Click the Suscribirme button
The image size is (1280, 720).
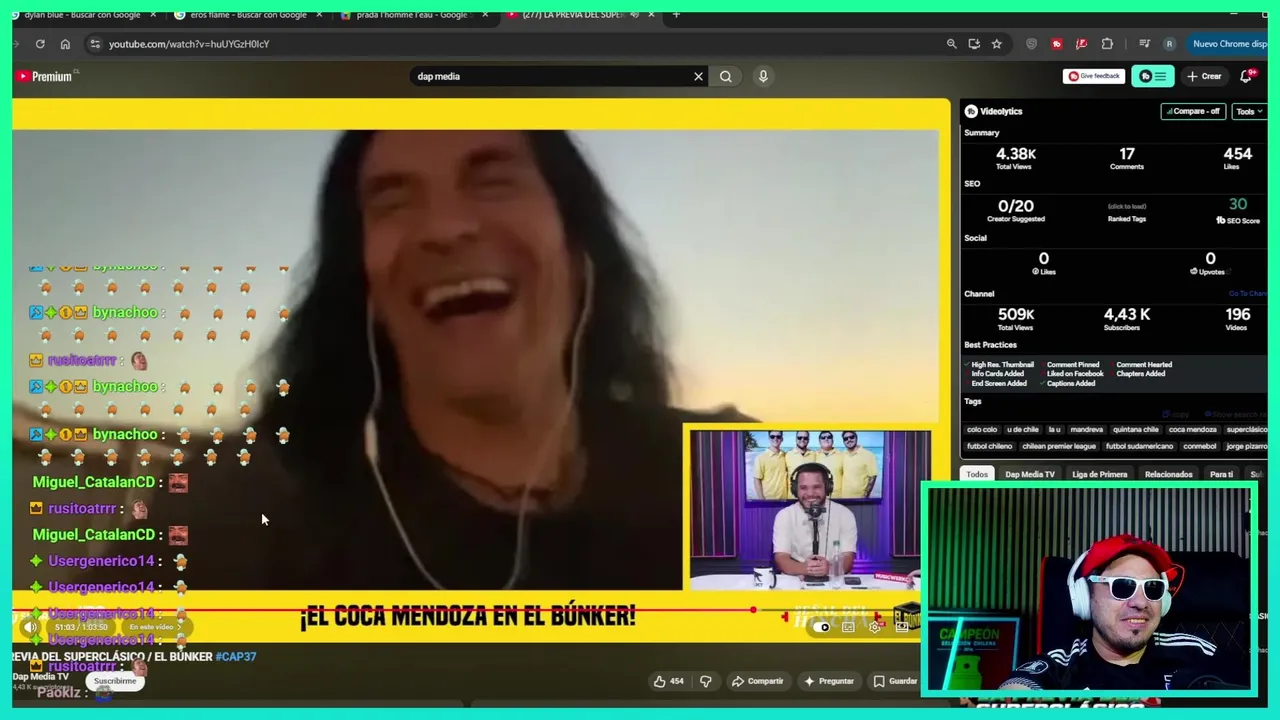point(115,681)
